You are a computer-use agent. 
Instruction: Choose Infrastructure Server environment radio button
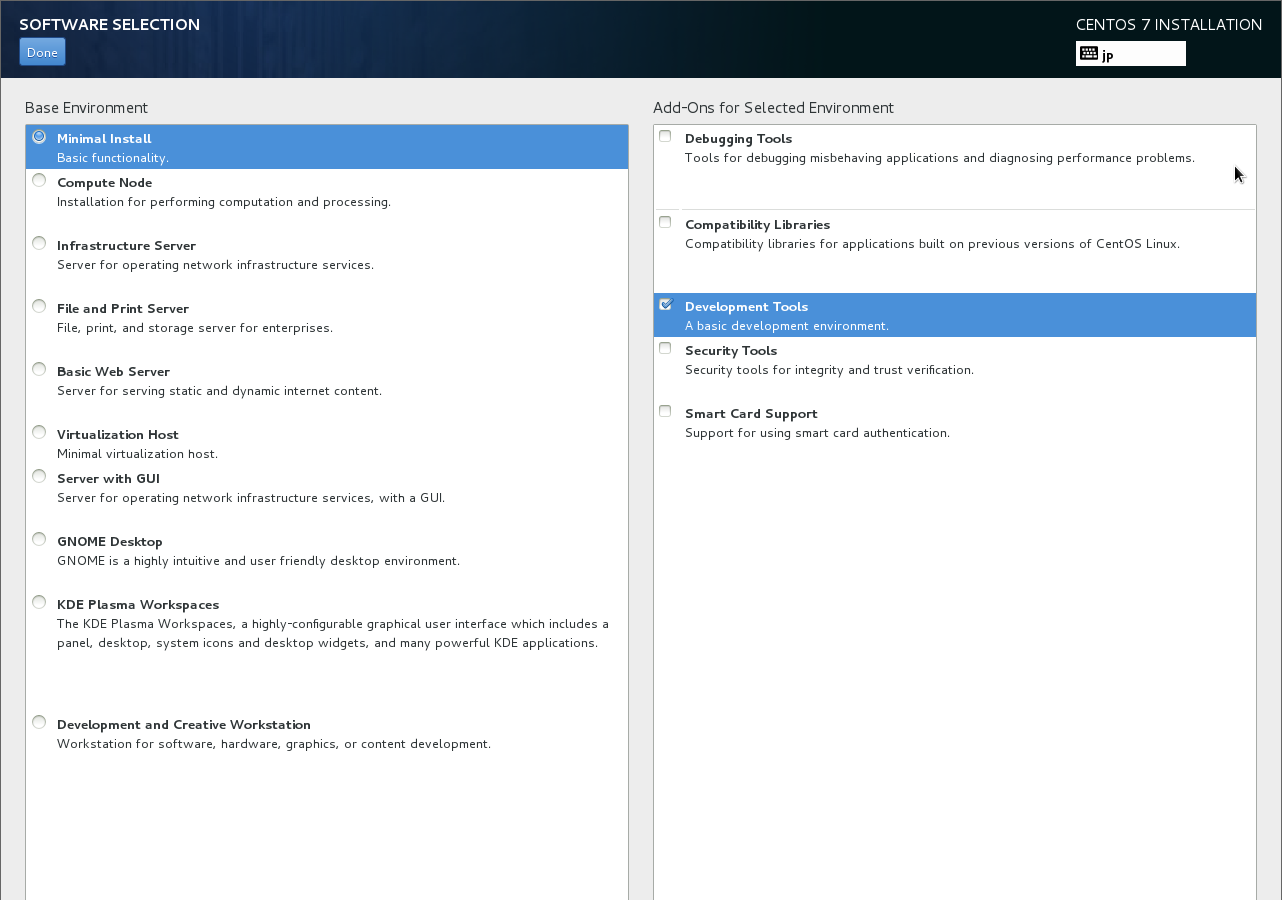point(39,243)
